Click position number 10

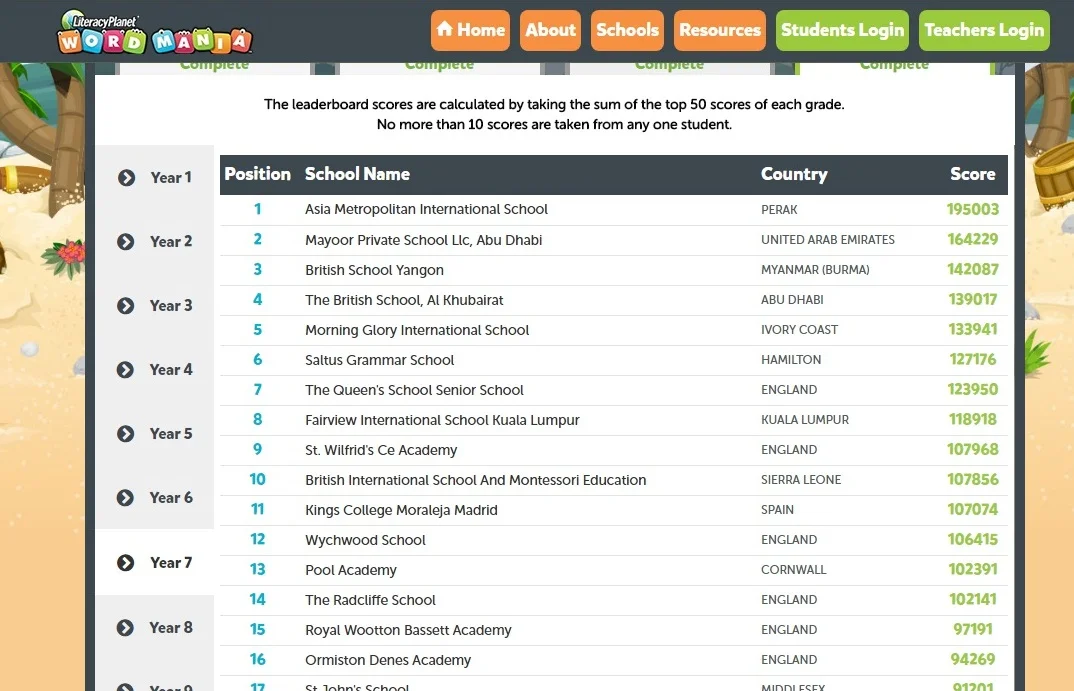(258, 479)
